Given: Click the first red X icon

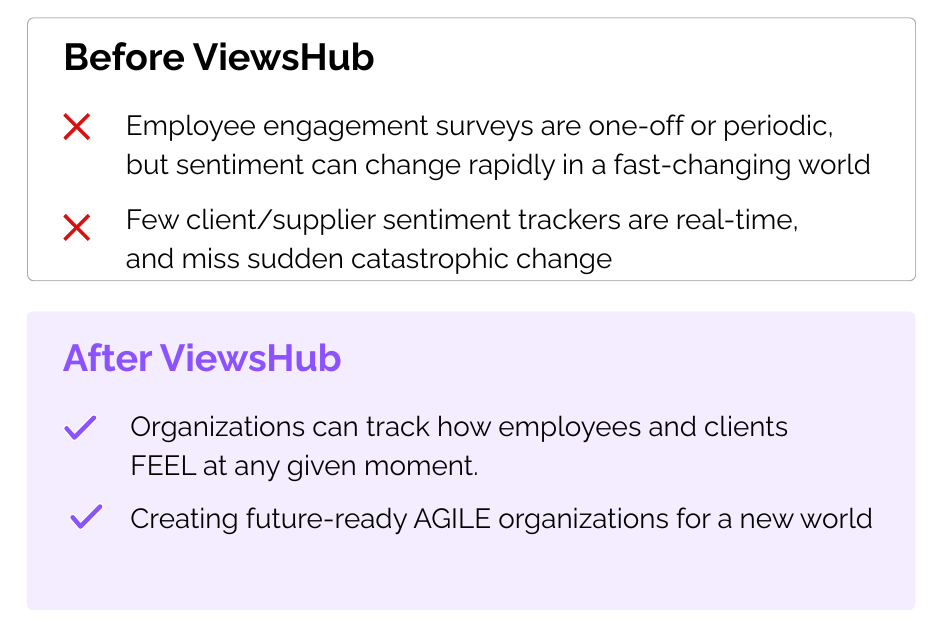Looking at the screenshot, I should [77, 127].
